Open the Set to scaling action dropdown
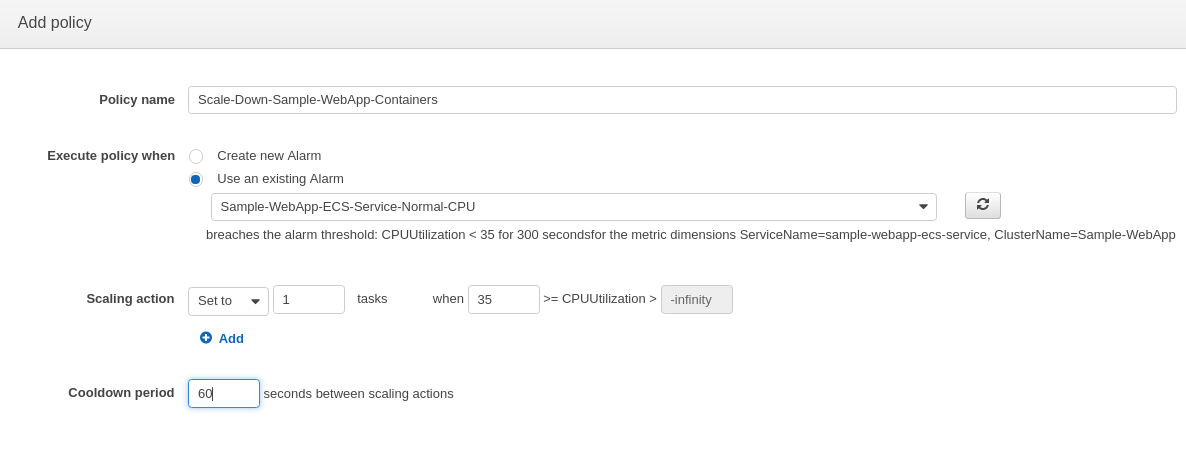Screen dimensions: 1186x450 point(228,301)
